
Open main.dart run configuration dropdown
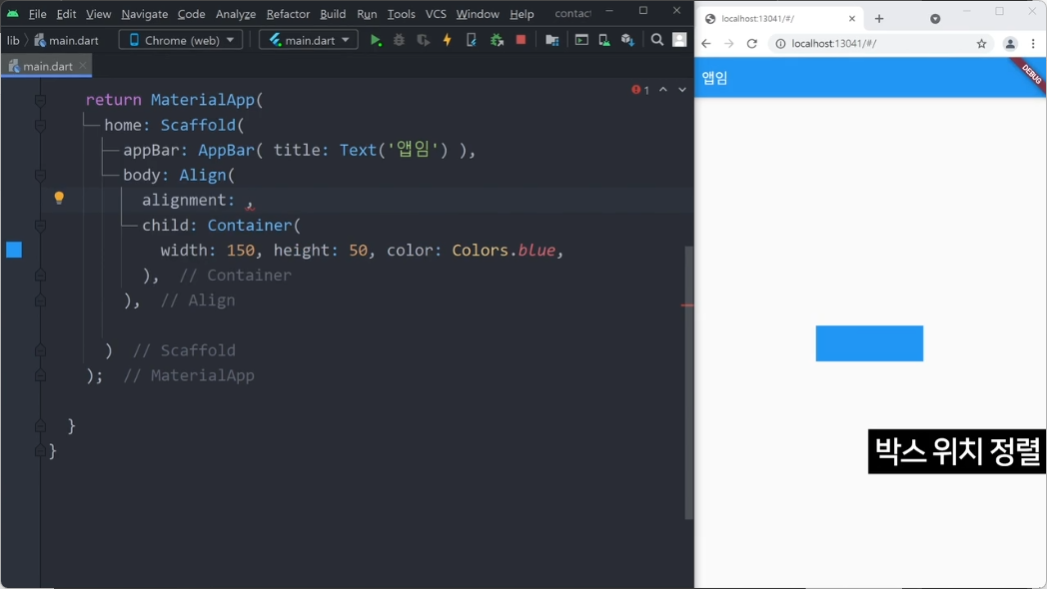308,40
